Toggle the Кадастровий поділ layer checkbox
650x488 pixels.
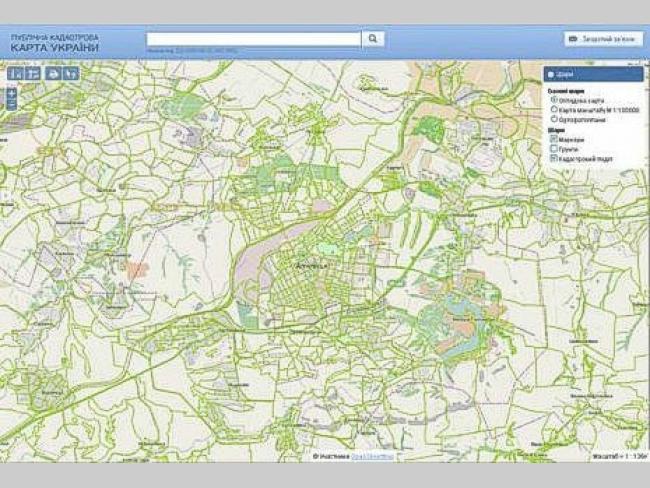(x=554, y=158)
